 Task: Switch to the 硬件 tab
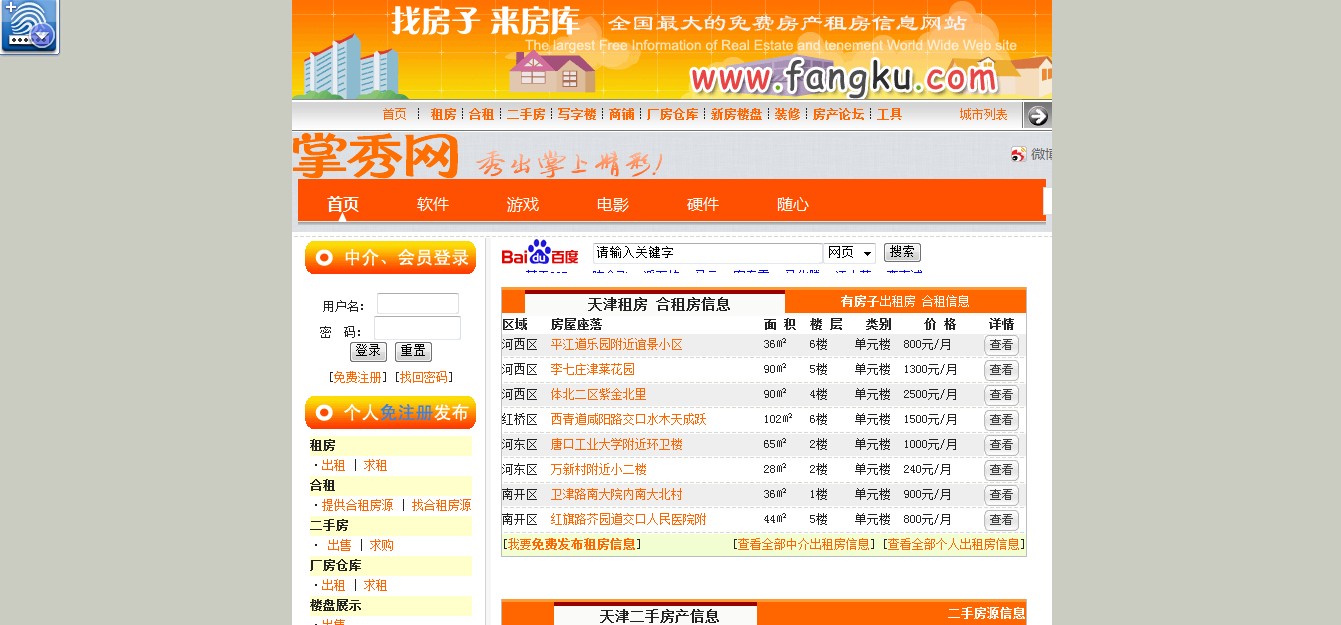703,204
